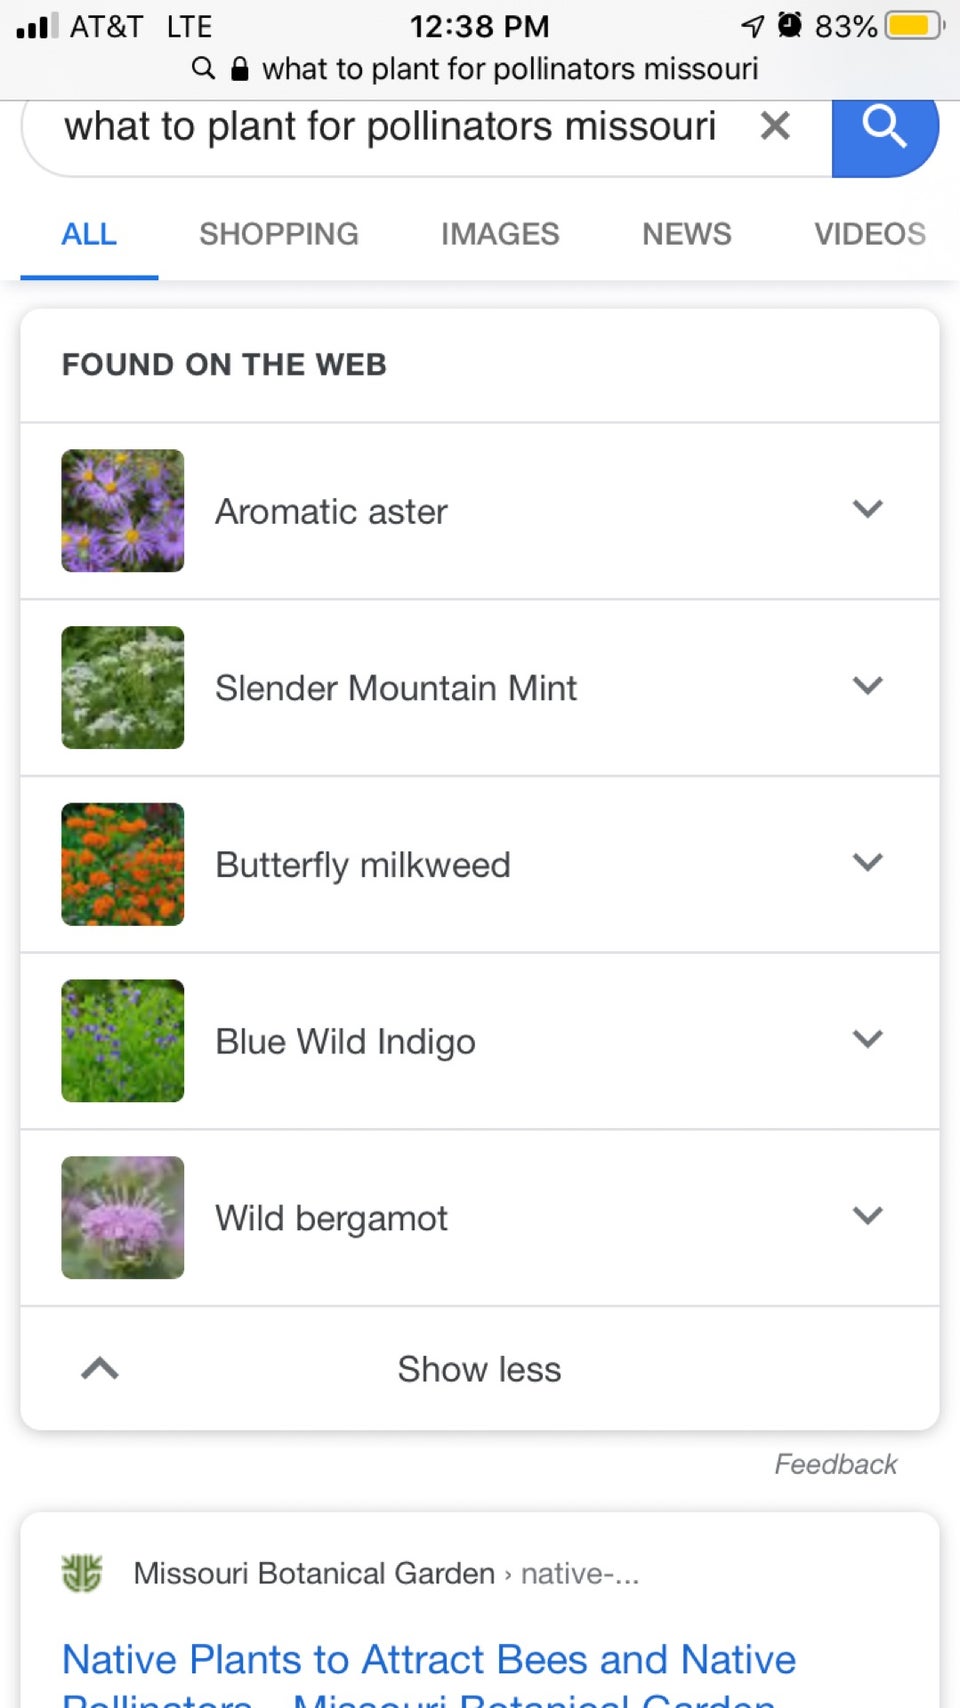The height and width of the screenshot is (1708, 960).
Task: Tap the Missouri Botanical Garden site icon
Action: pyautogui.click(x=82, y=1573)
